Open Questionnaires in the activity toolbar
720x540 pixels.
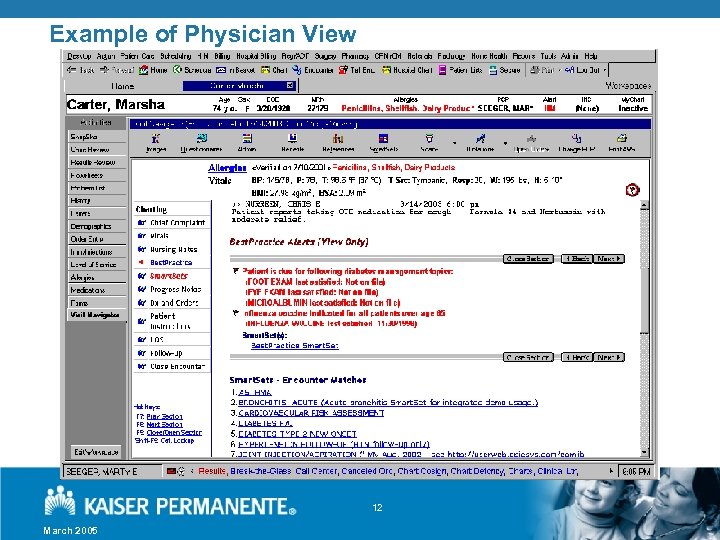tap(201, 139)
